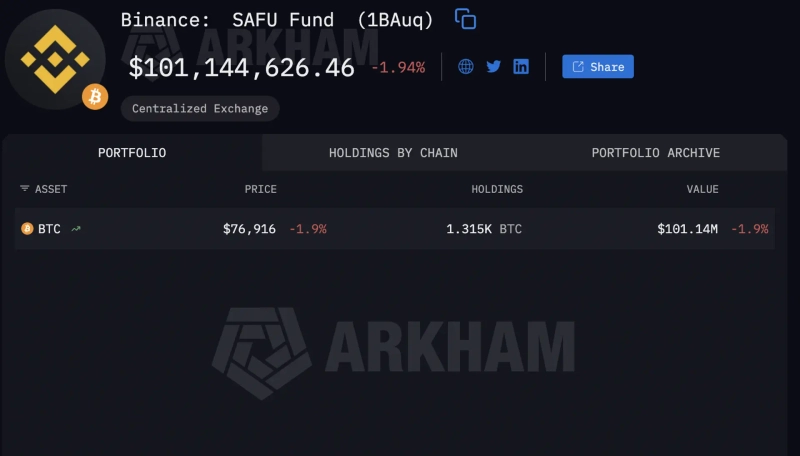Click the sort icon beside ASSET header

(x=25, y=189)
